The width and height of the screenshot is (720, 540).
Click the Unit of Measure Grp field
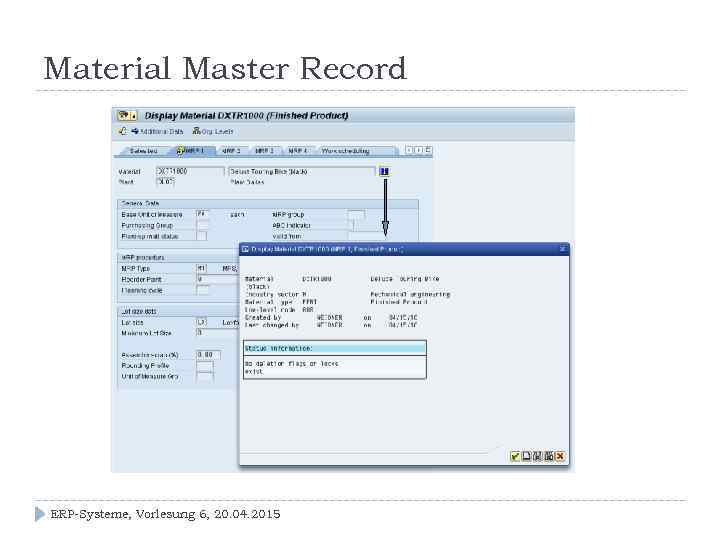(205, 377)
